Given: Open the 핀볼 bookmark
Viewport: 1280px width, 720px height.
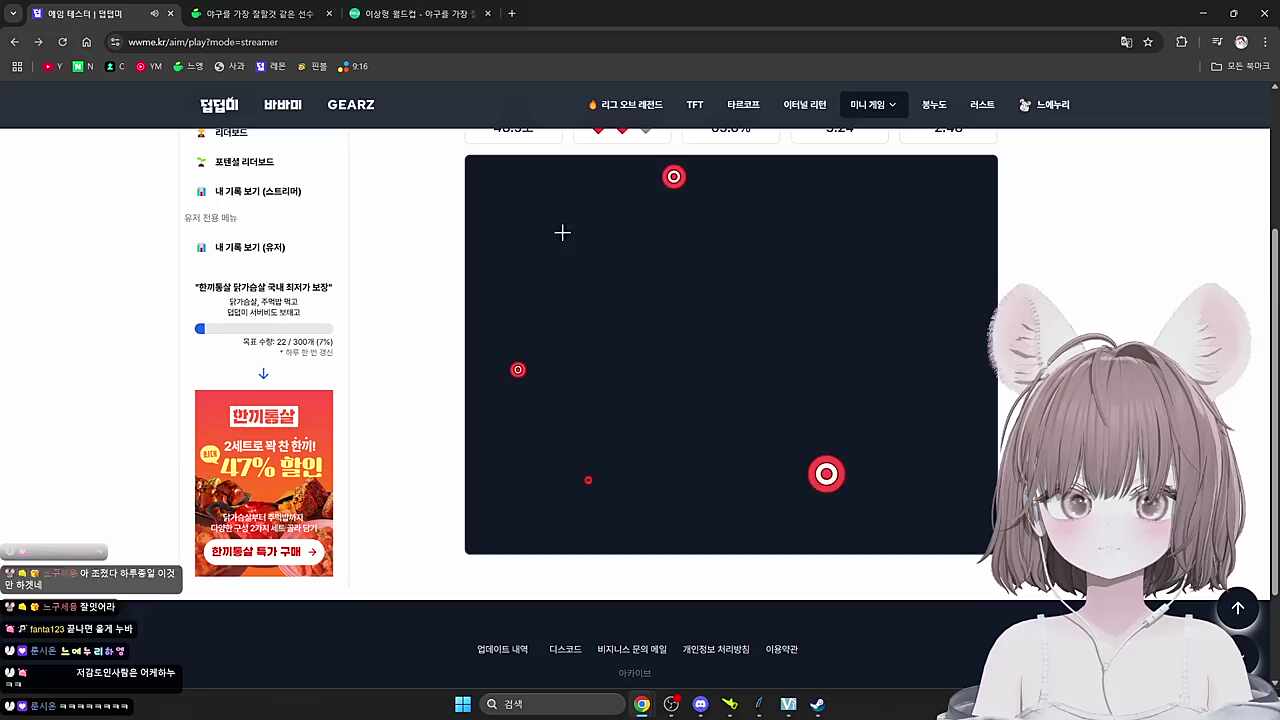Looking at the screenshot, I should (x=312, y=67).
